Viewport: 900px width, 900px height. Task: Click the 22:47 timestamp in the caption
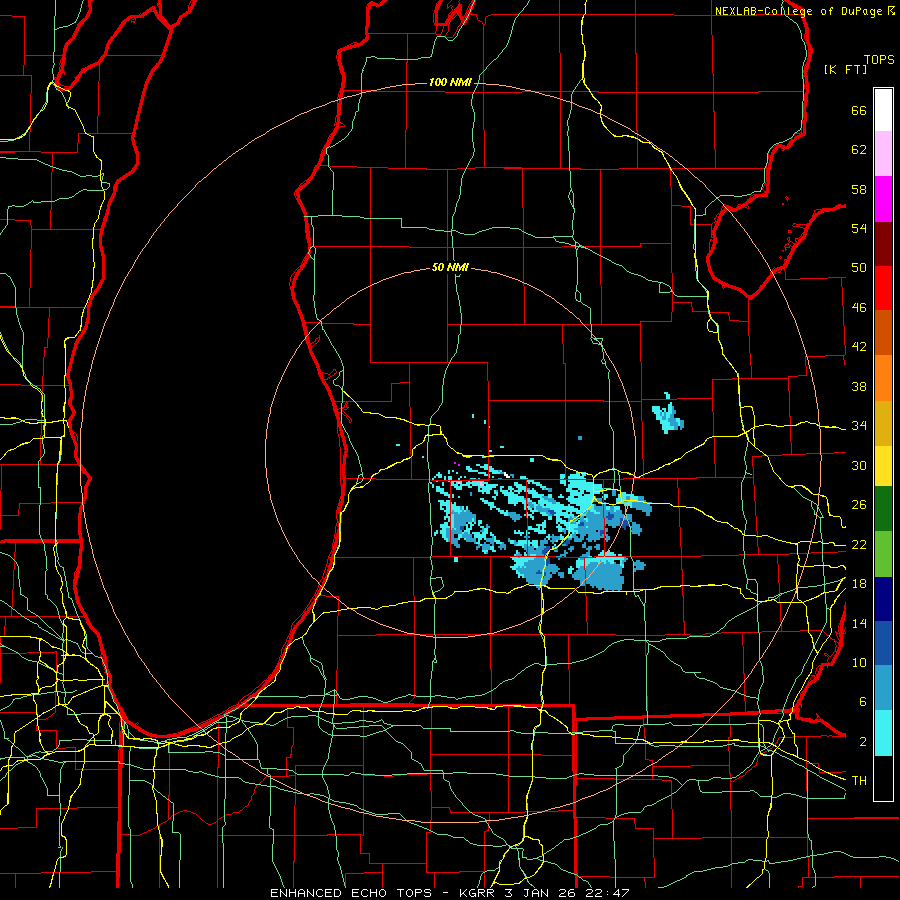point(607,893)
